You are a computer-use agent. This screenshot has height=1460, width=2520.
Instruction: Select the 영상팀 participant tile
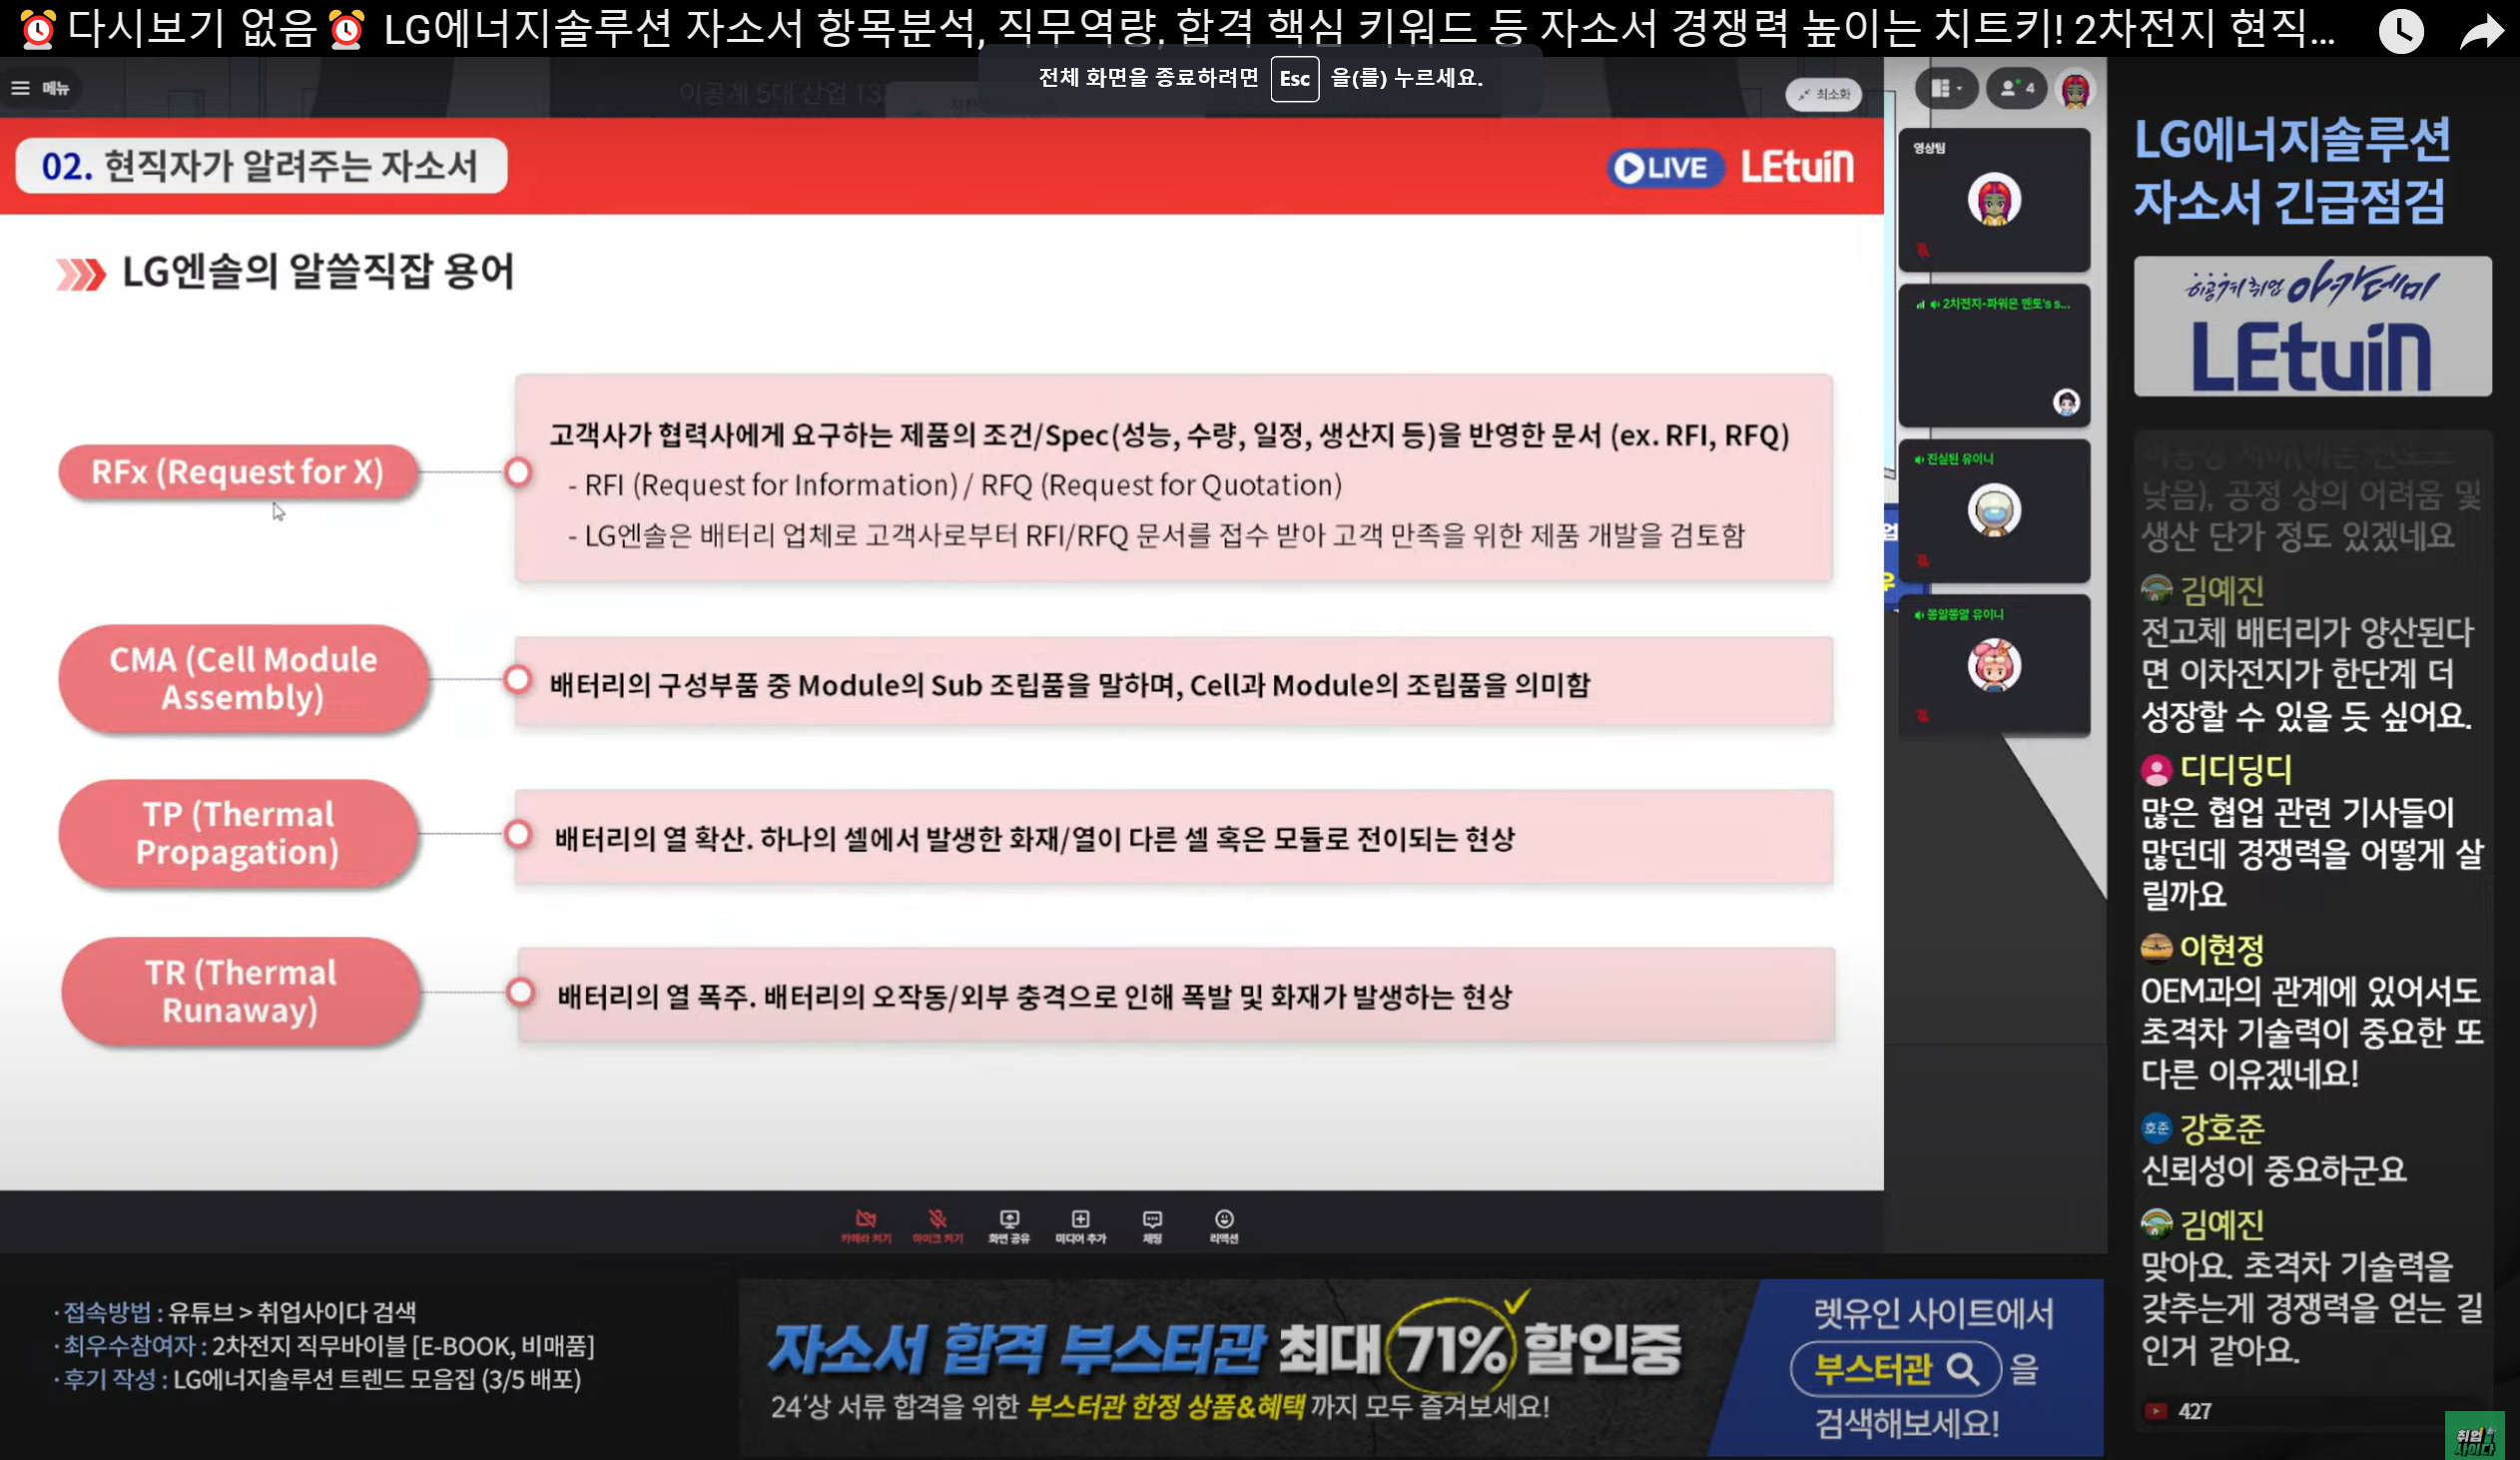click(x=1994, y=200)
